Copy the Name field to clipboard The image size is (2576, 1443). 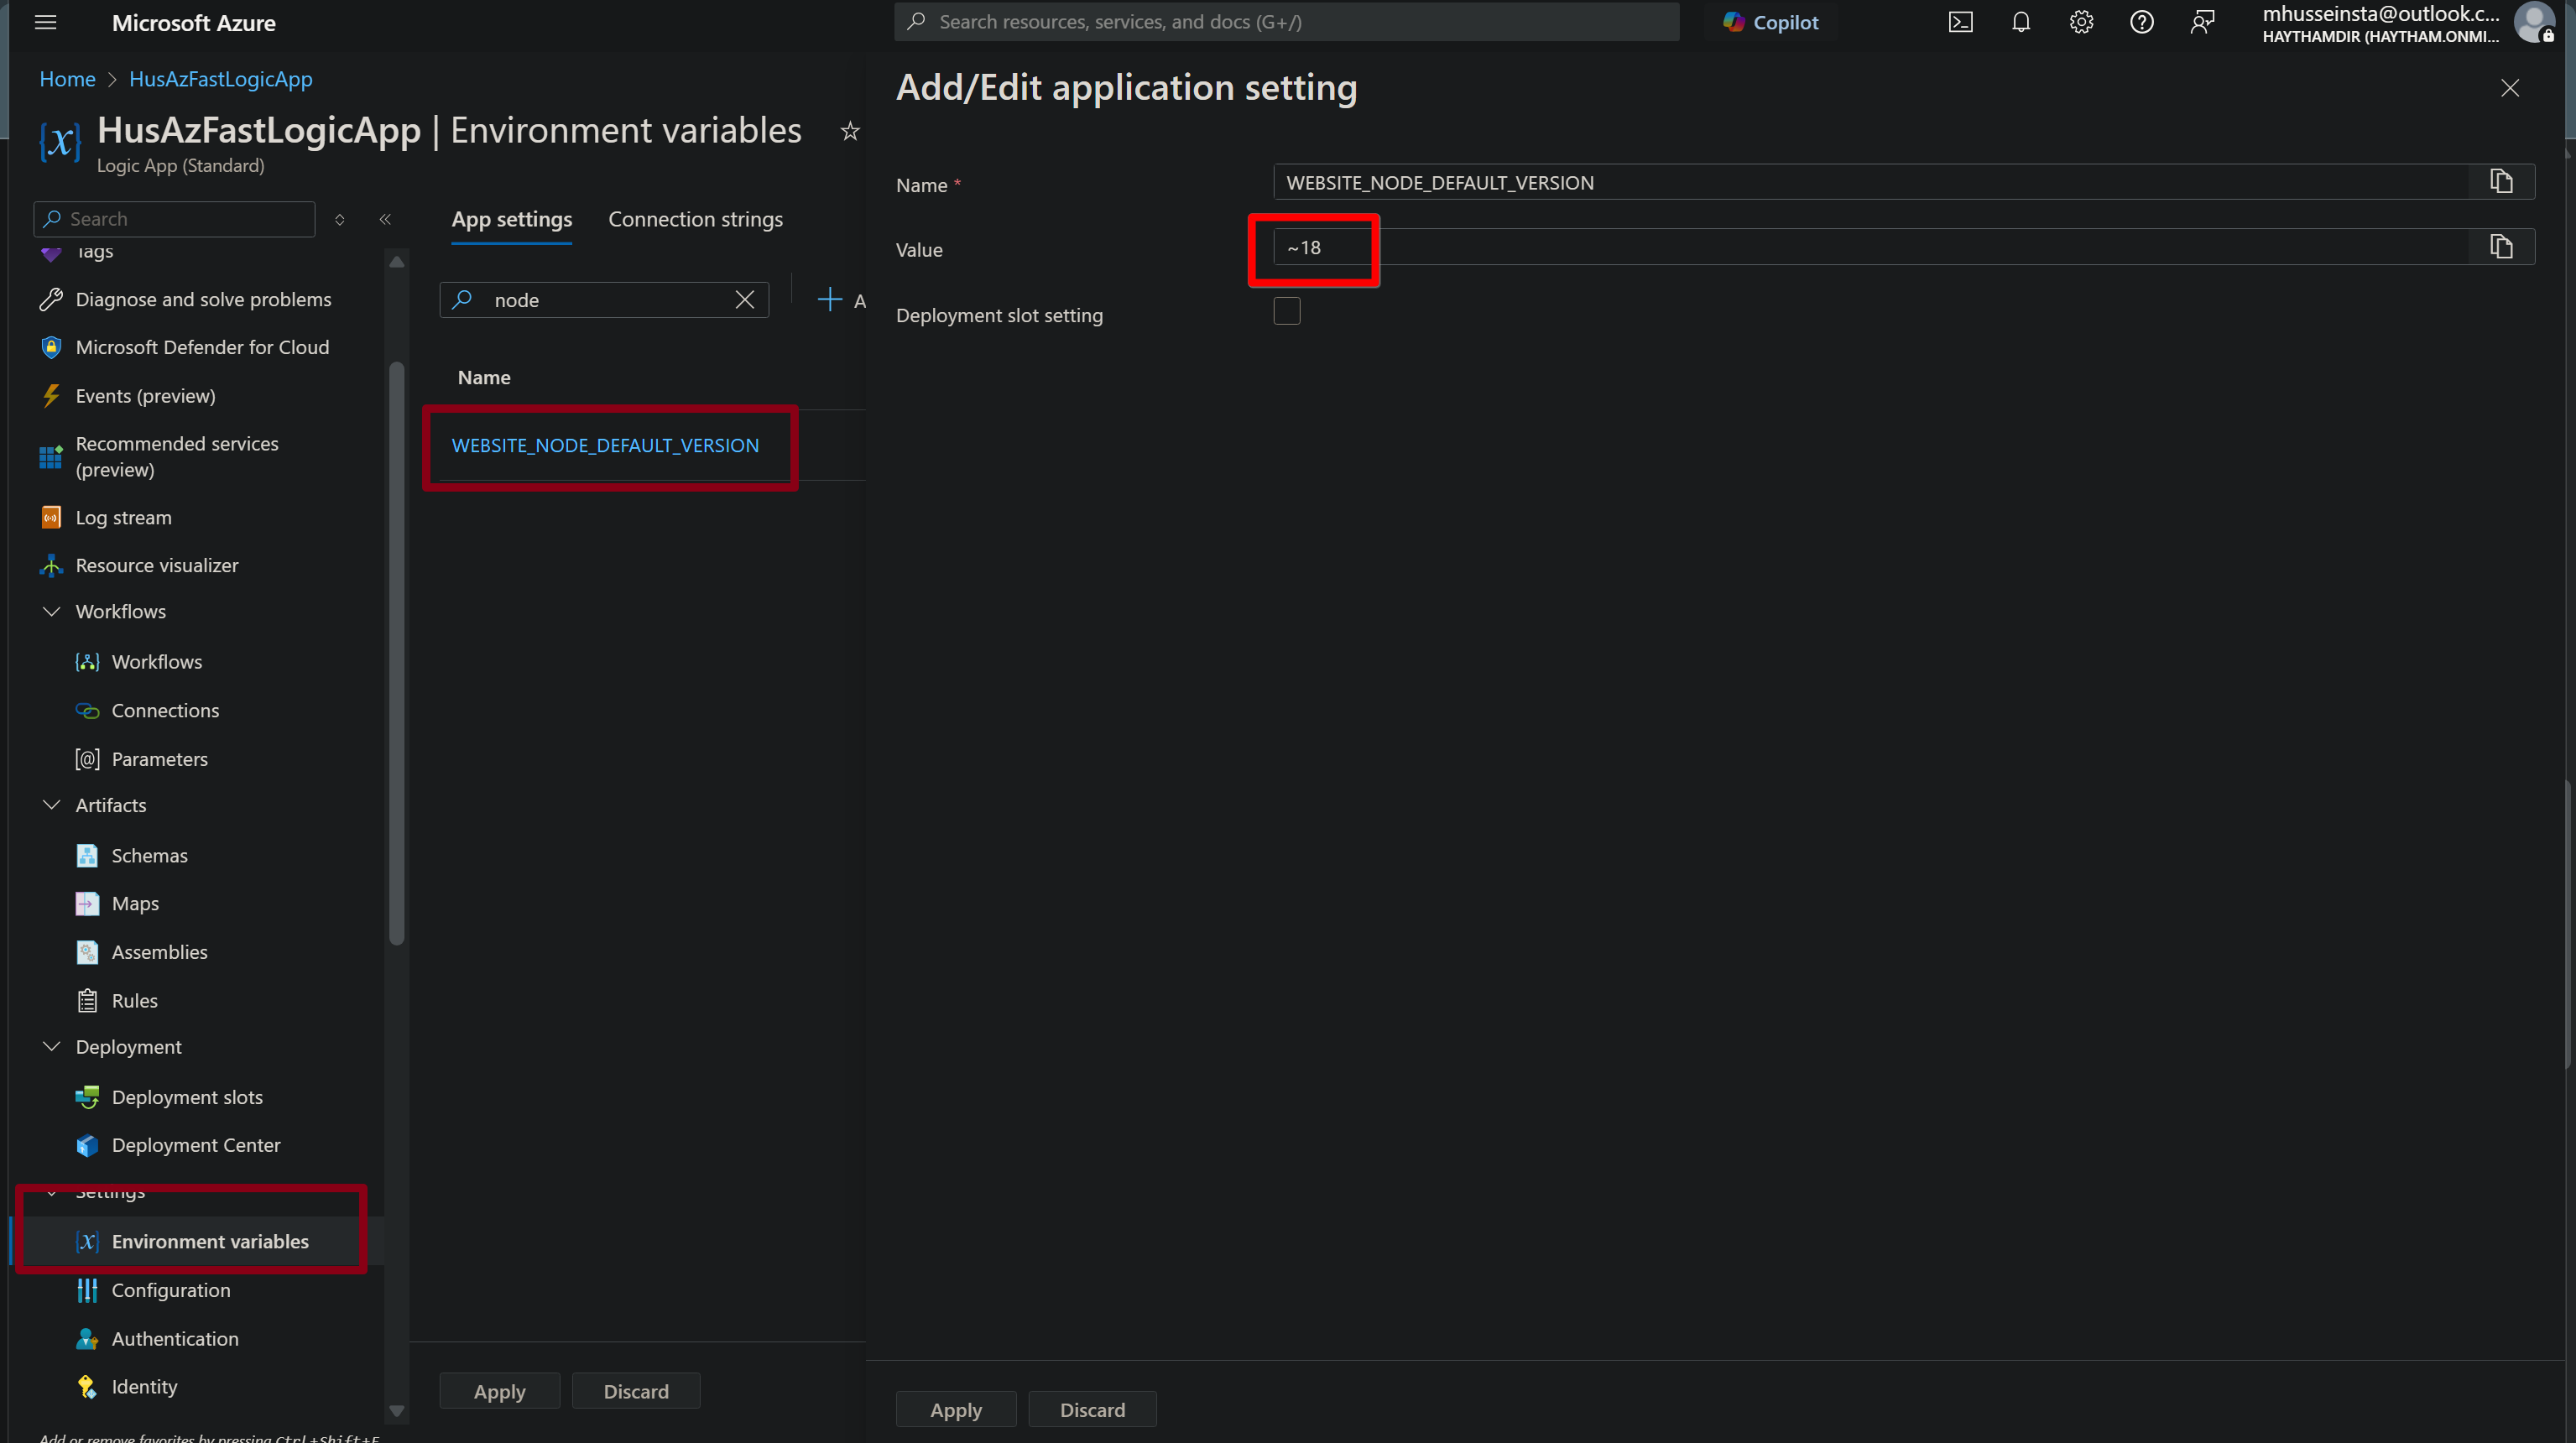click(2501, 181)
